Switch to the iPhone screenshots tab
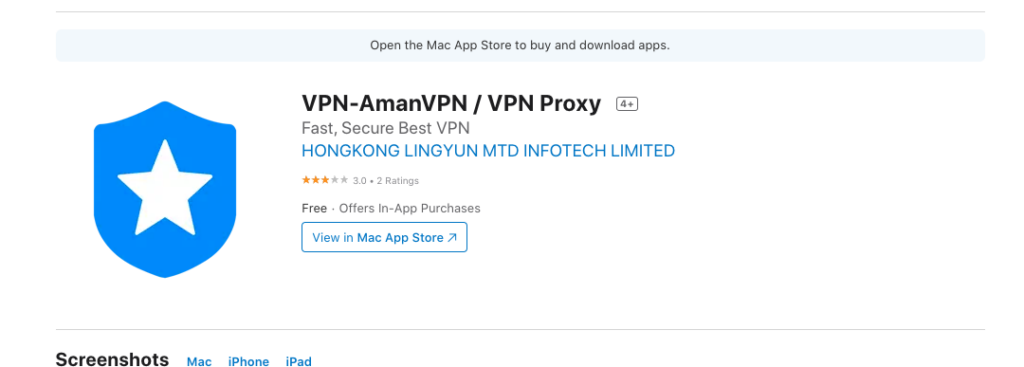This screenshot has height=367, width=1024. tap(248, 361)
